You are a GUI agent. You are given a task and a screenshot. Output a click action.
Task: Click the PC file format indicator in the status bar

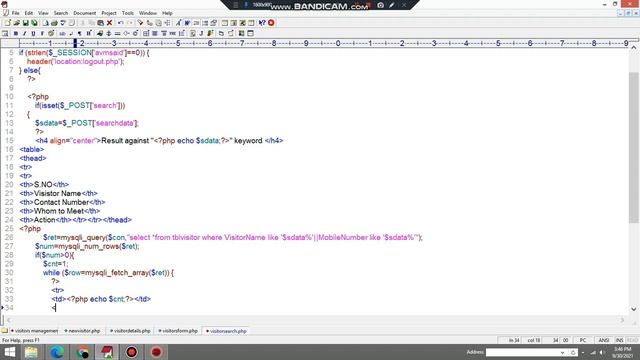(x=583, y=340)
